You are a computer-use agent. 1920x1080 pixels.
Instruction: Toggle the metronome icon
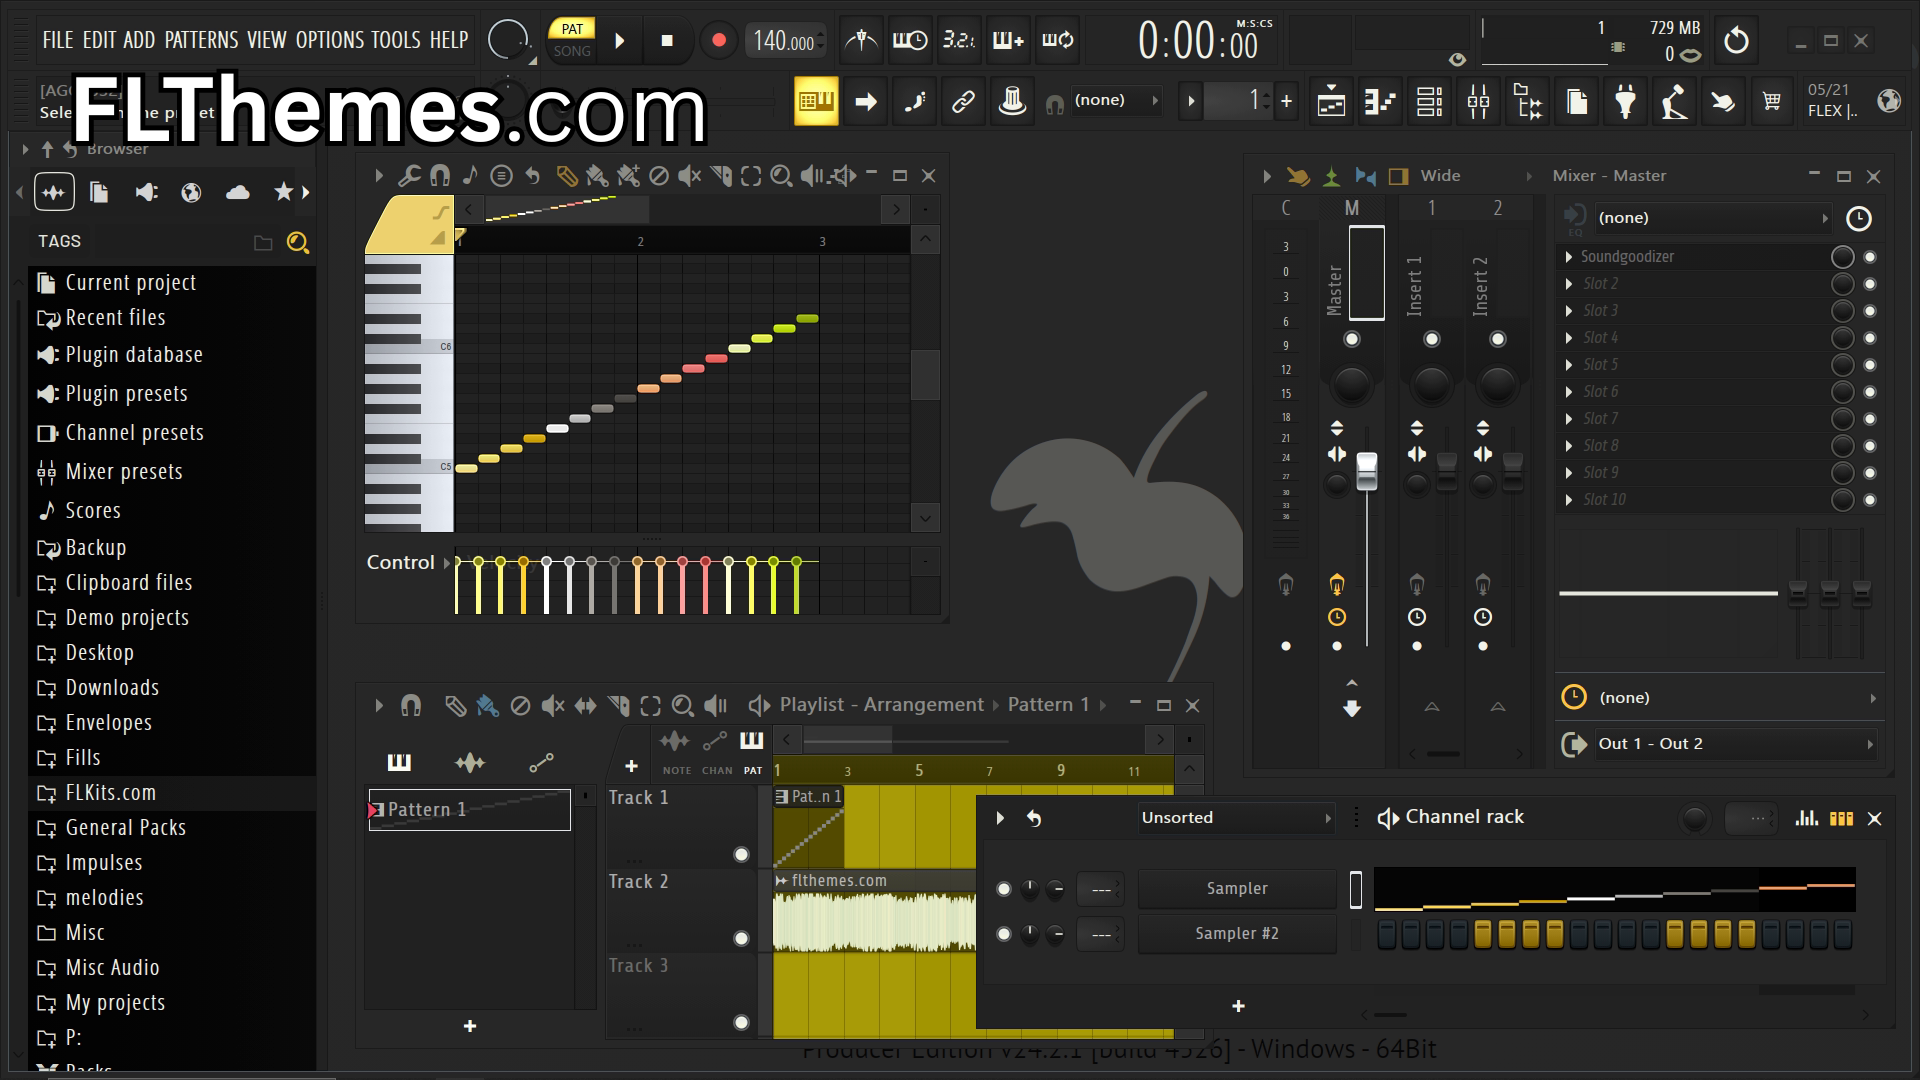pos(860,41)
